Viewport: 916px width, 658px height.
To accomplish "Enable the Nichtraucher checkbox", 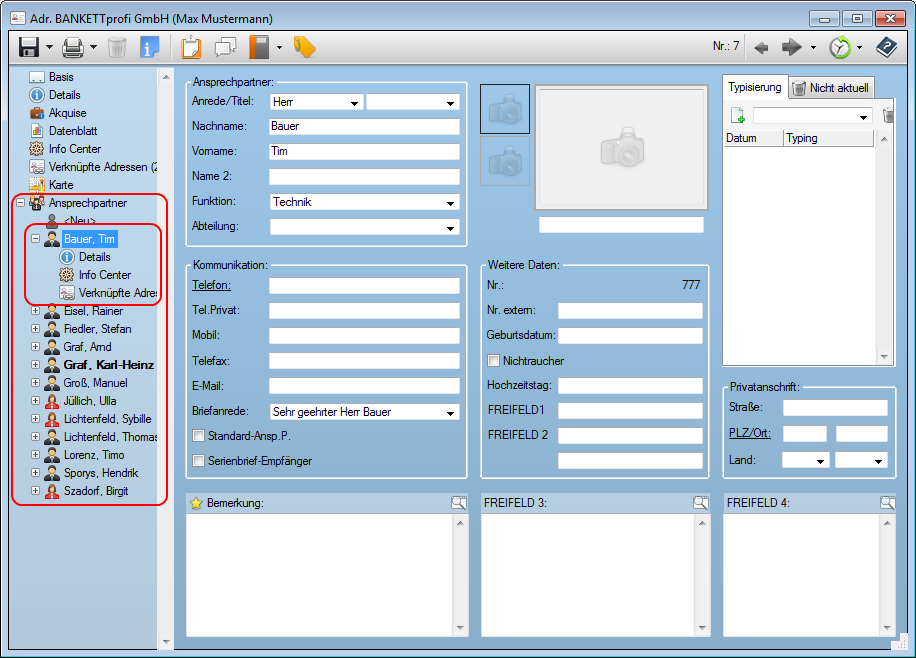I will (x=493, y=361).
